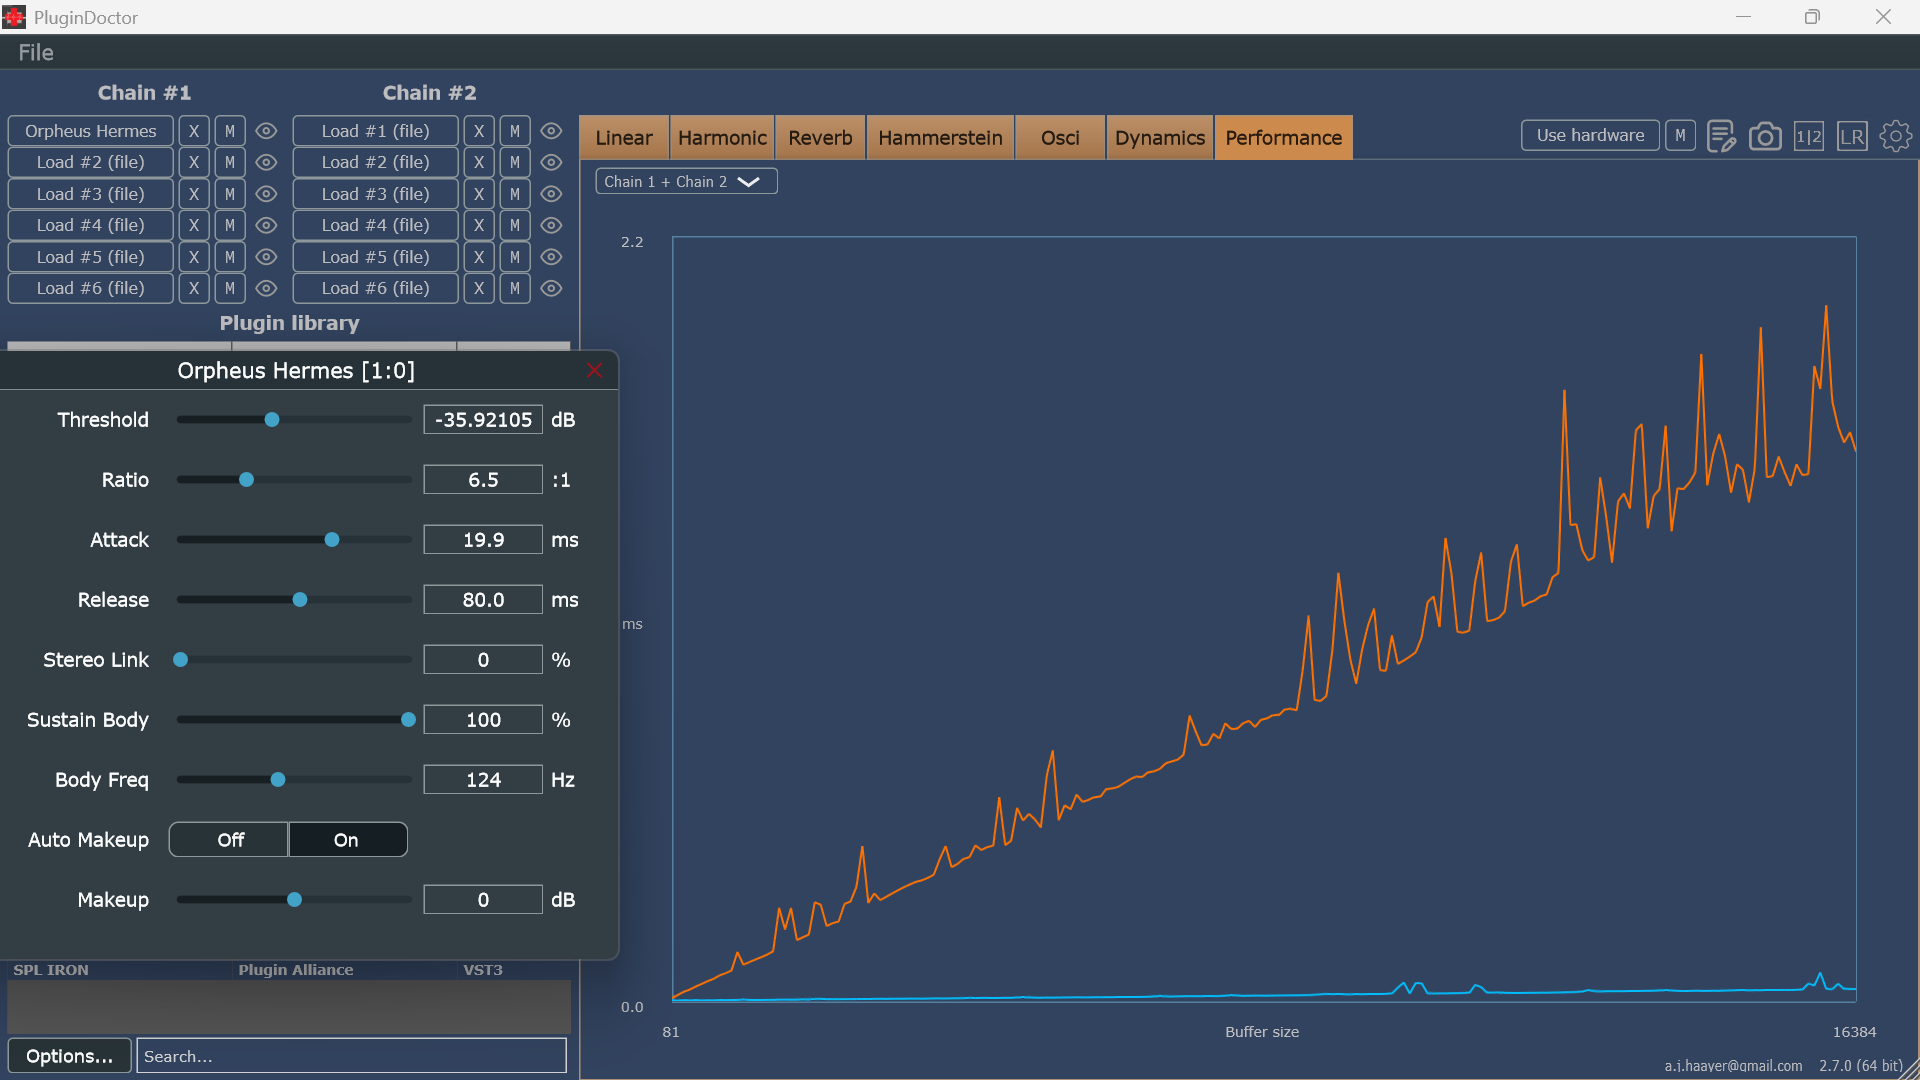Load a plugin in Chain #2 Load #1 (file)
The image size is (1920, 1080).
tap(376, 131)
